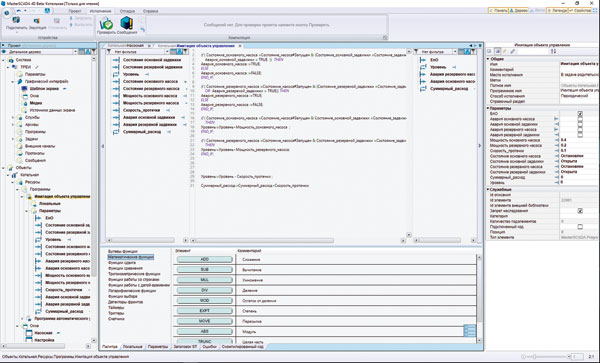The width and height of the screenshot is (600, 363).
Task: Insert the ADD function button
Action: tap(204, 259)
